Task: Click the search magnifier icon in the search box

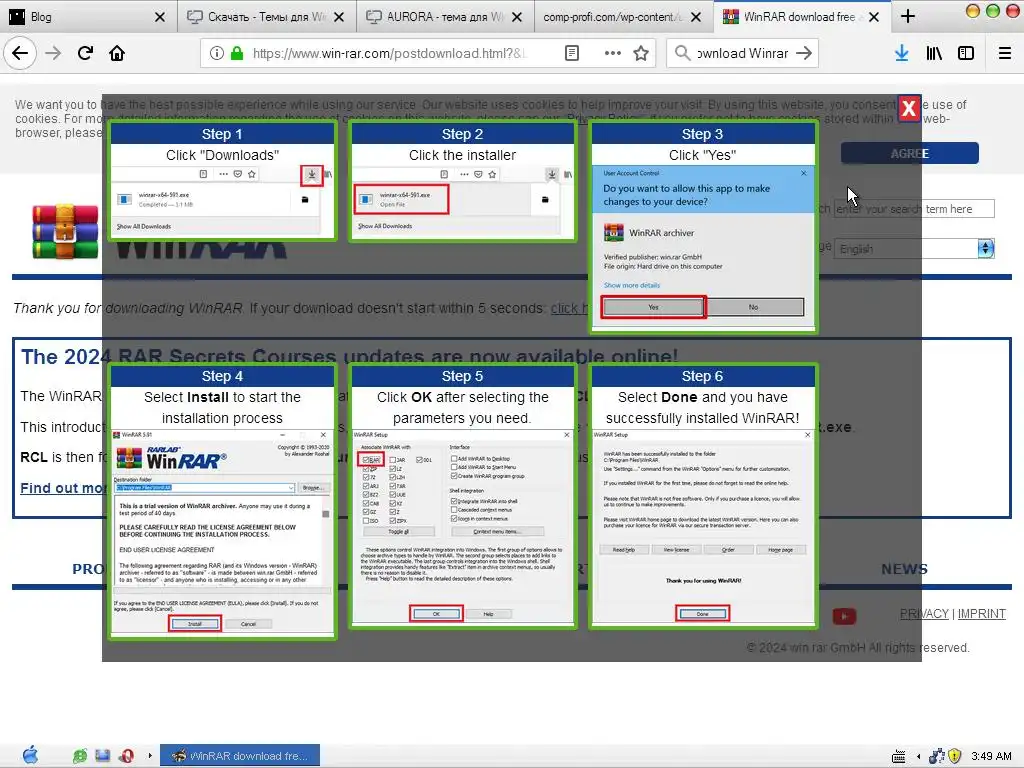Action: [682, 54]
